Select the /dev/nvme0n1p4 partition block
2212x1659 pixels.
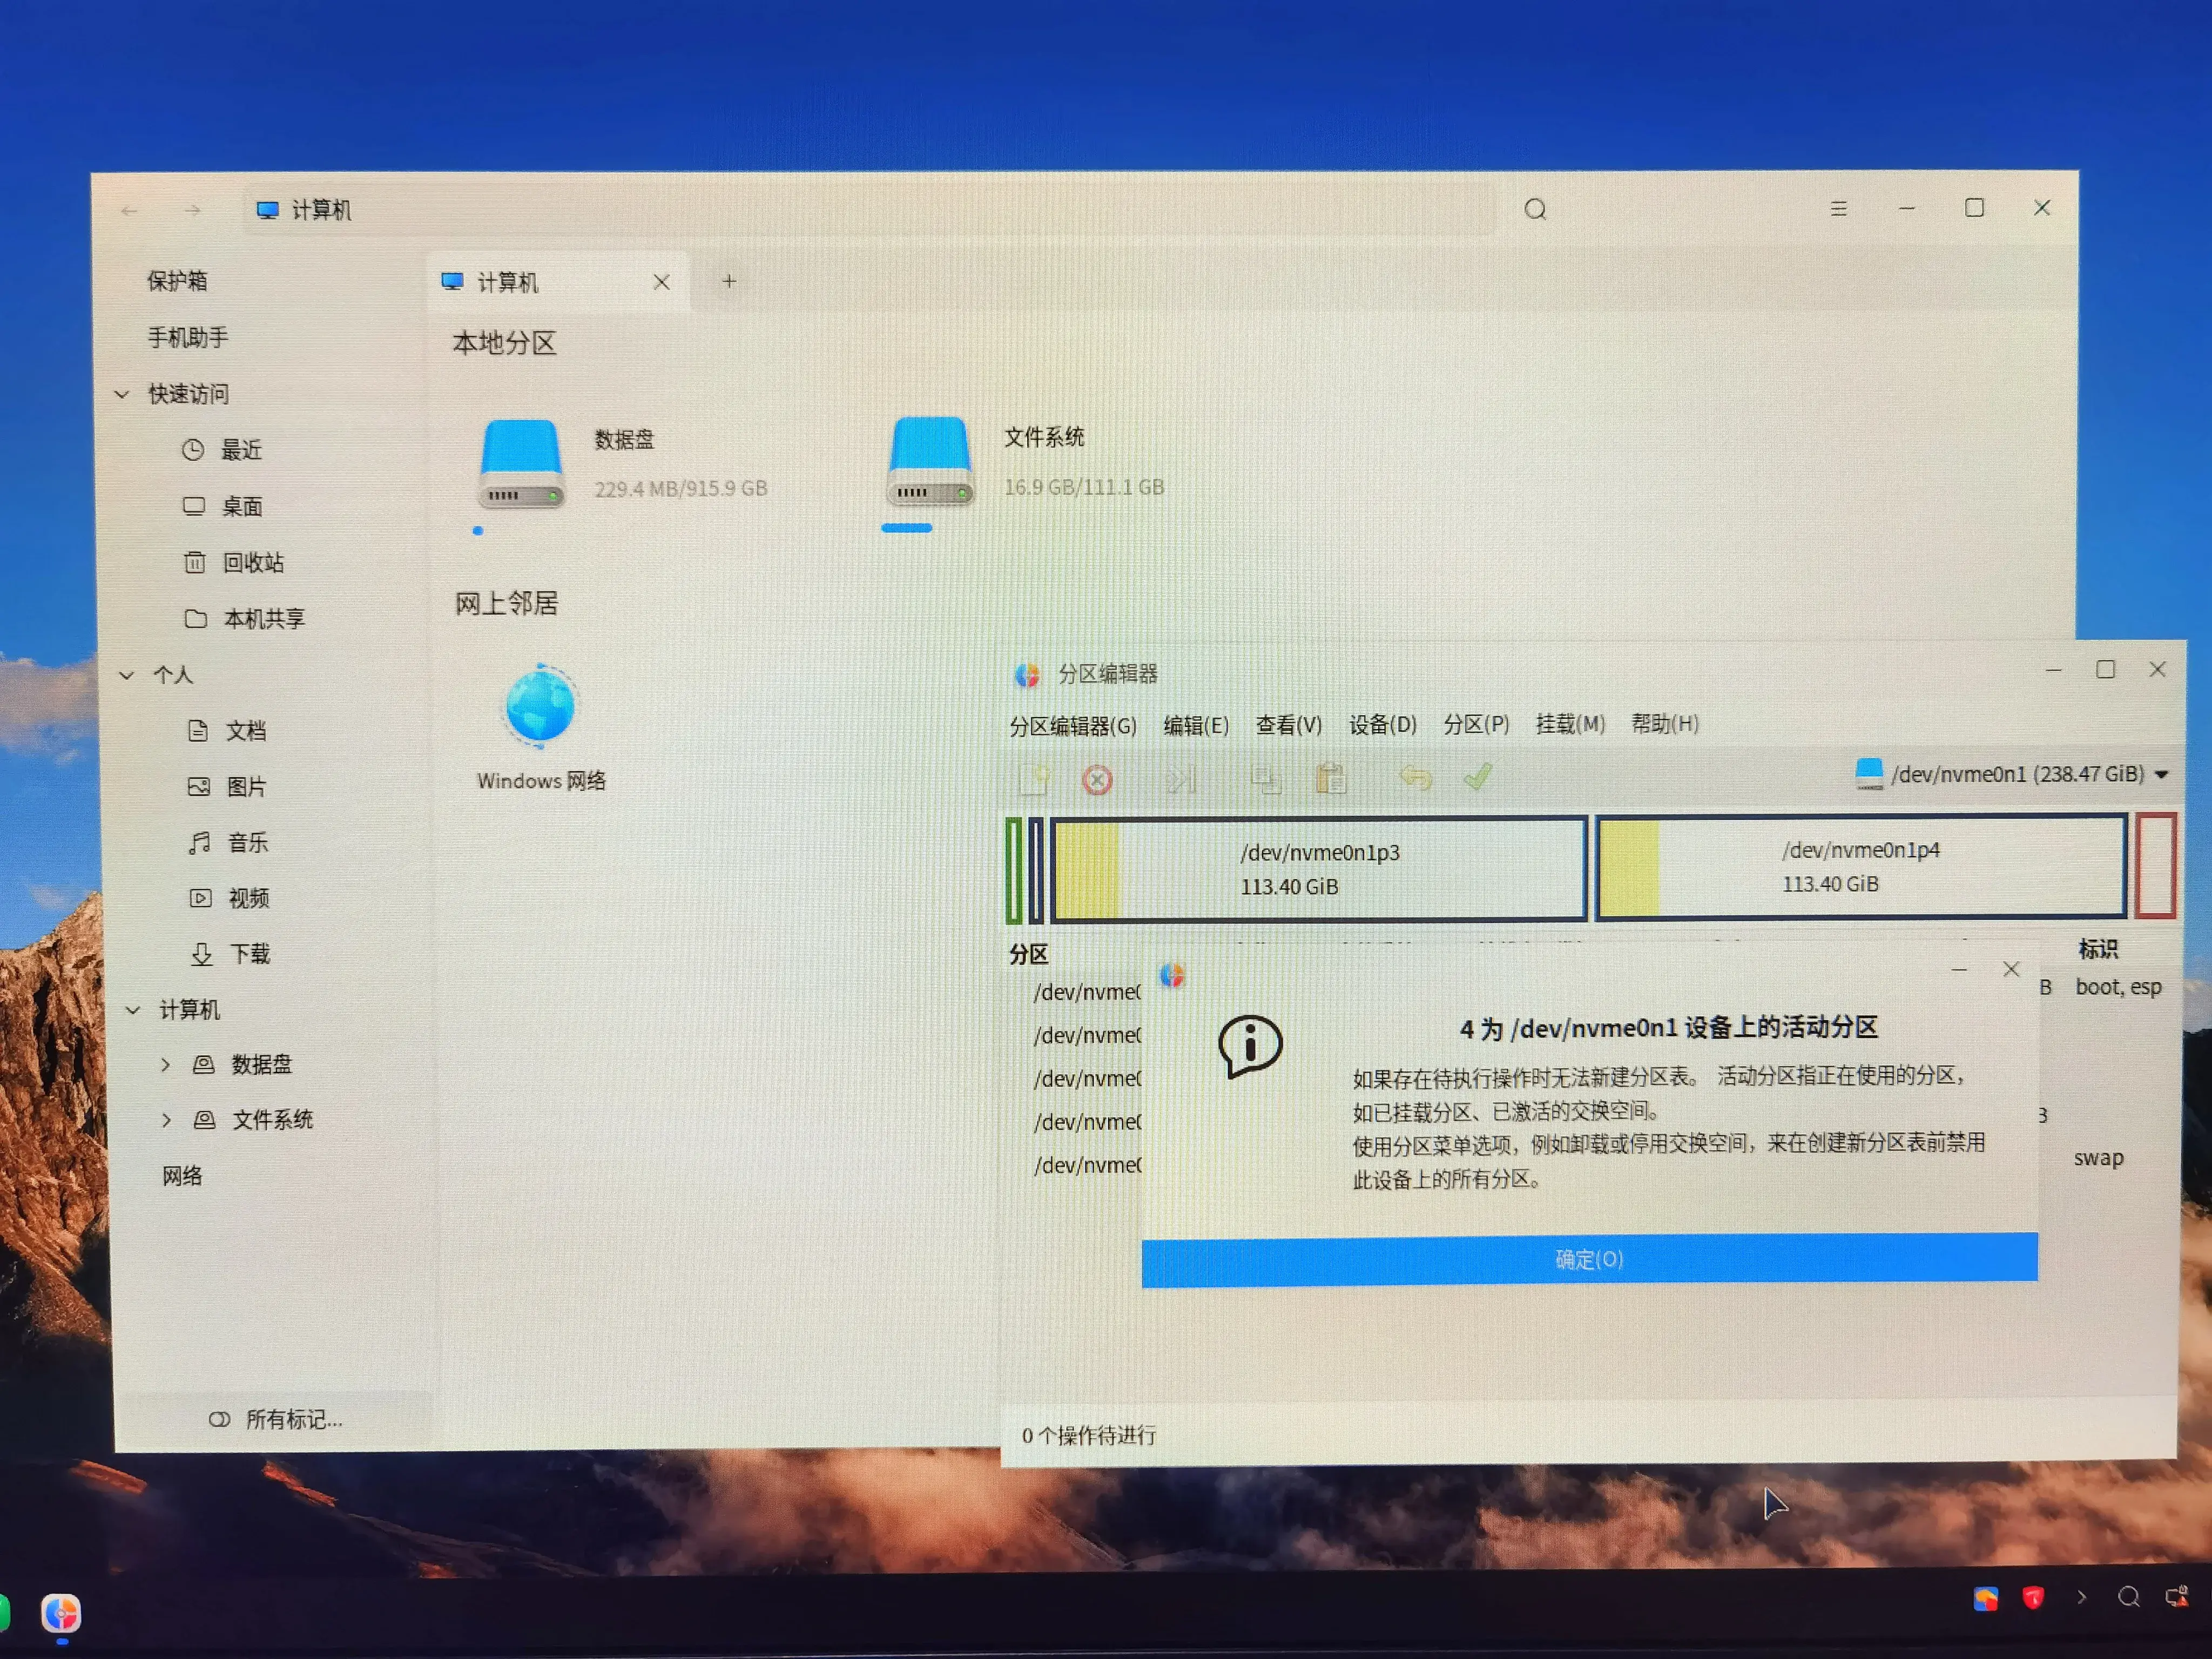(x=1860, y=867)
